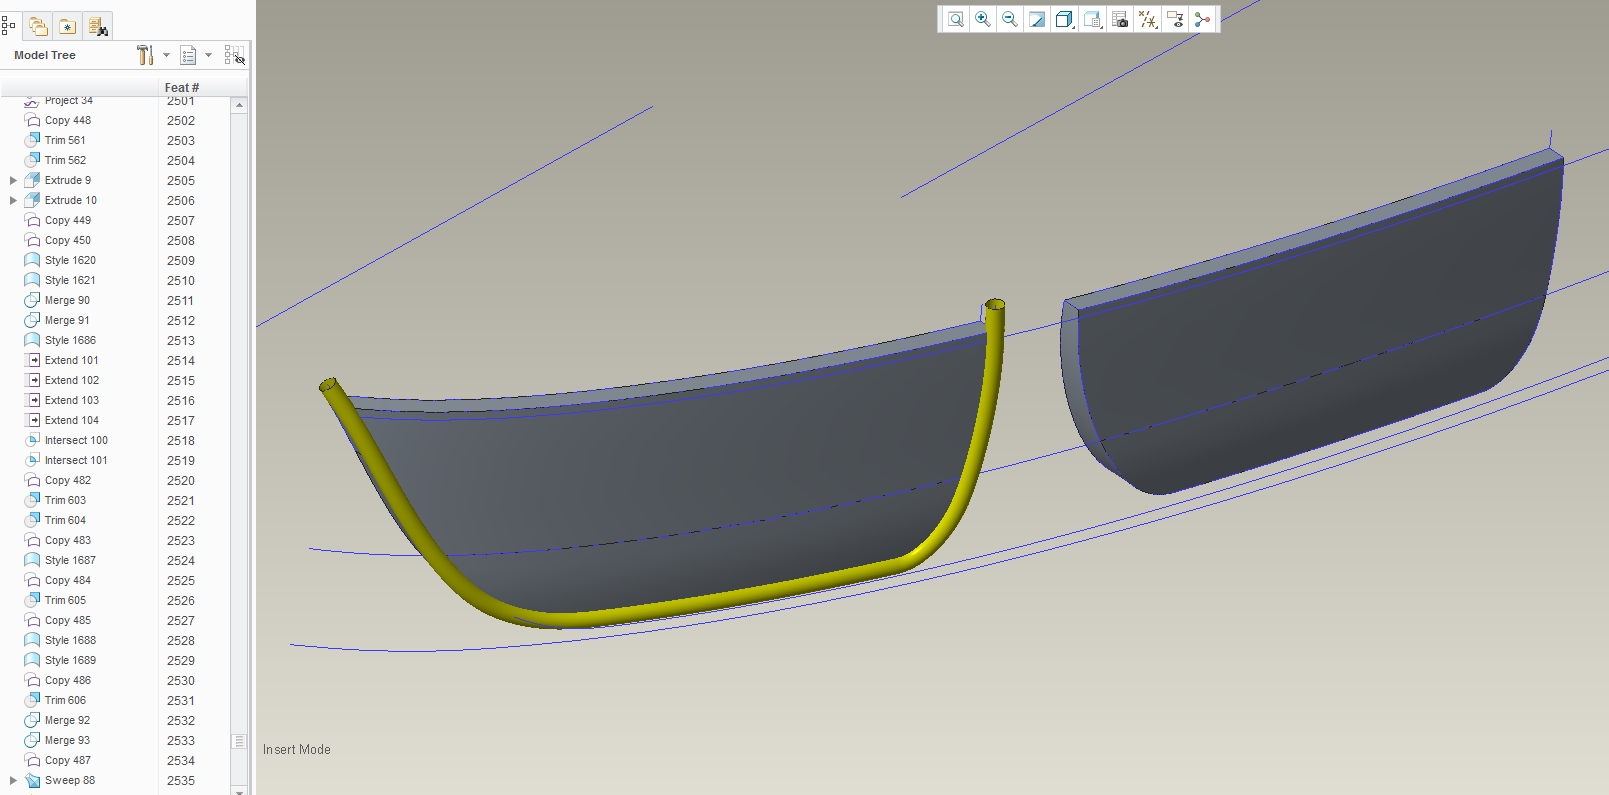
Task: Open the Datum Display Filters dropdown
Action: (1148, 19)
